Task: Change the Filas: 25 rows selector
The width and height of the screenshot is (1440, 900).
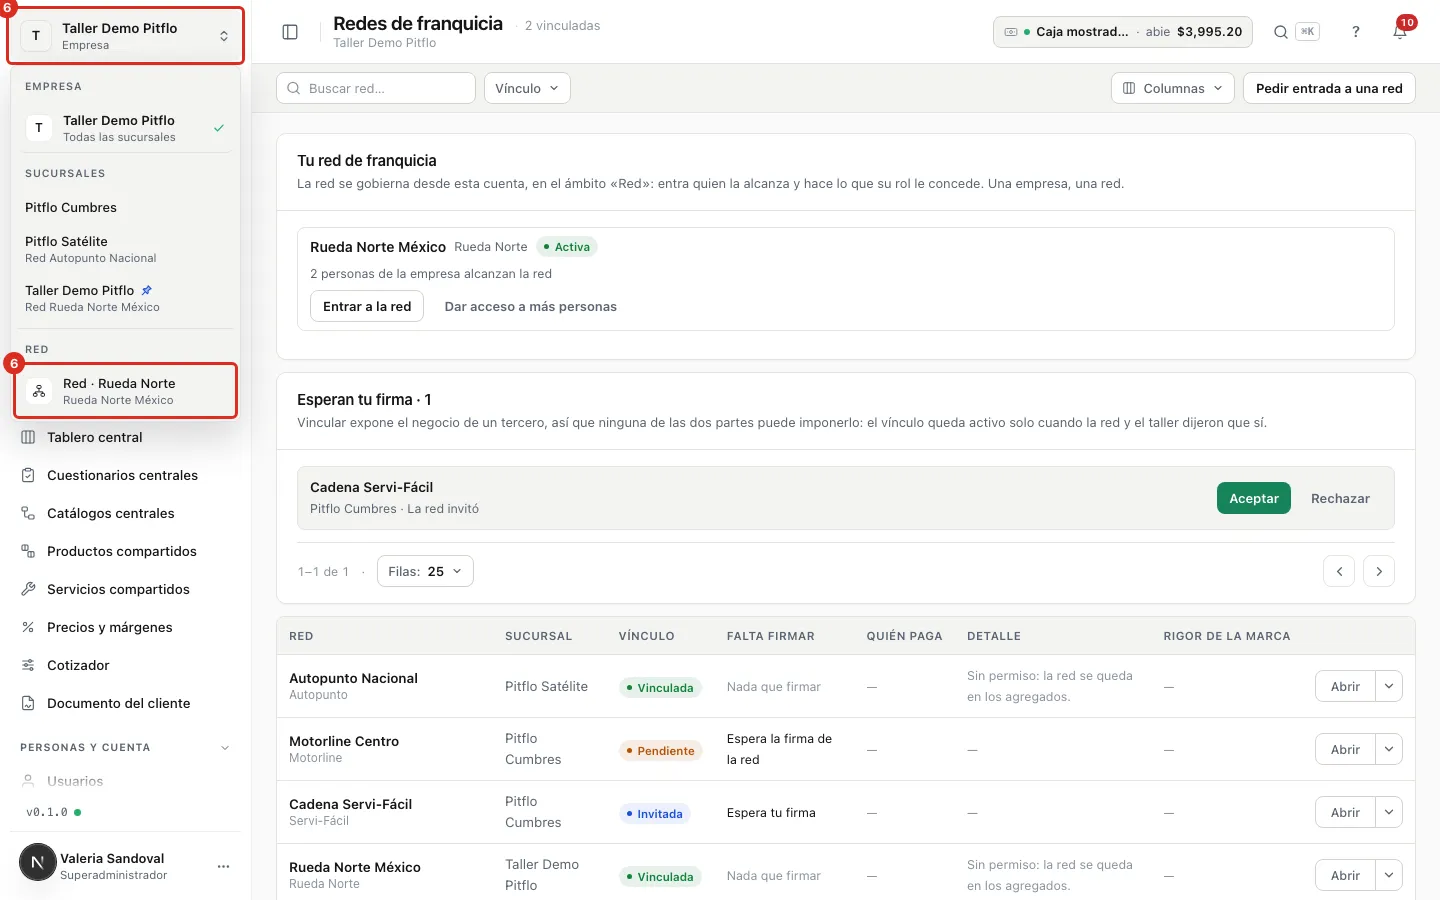Action: point(425,571)
